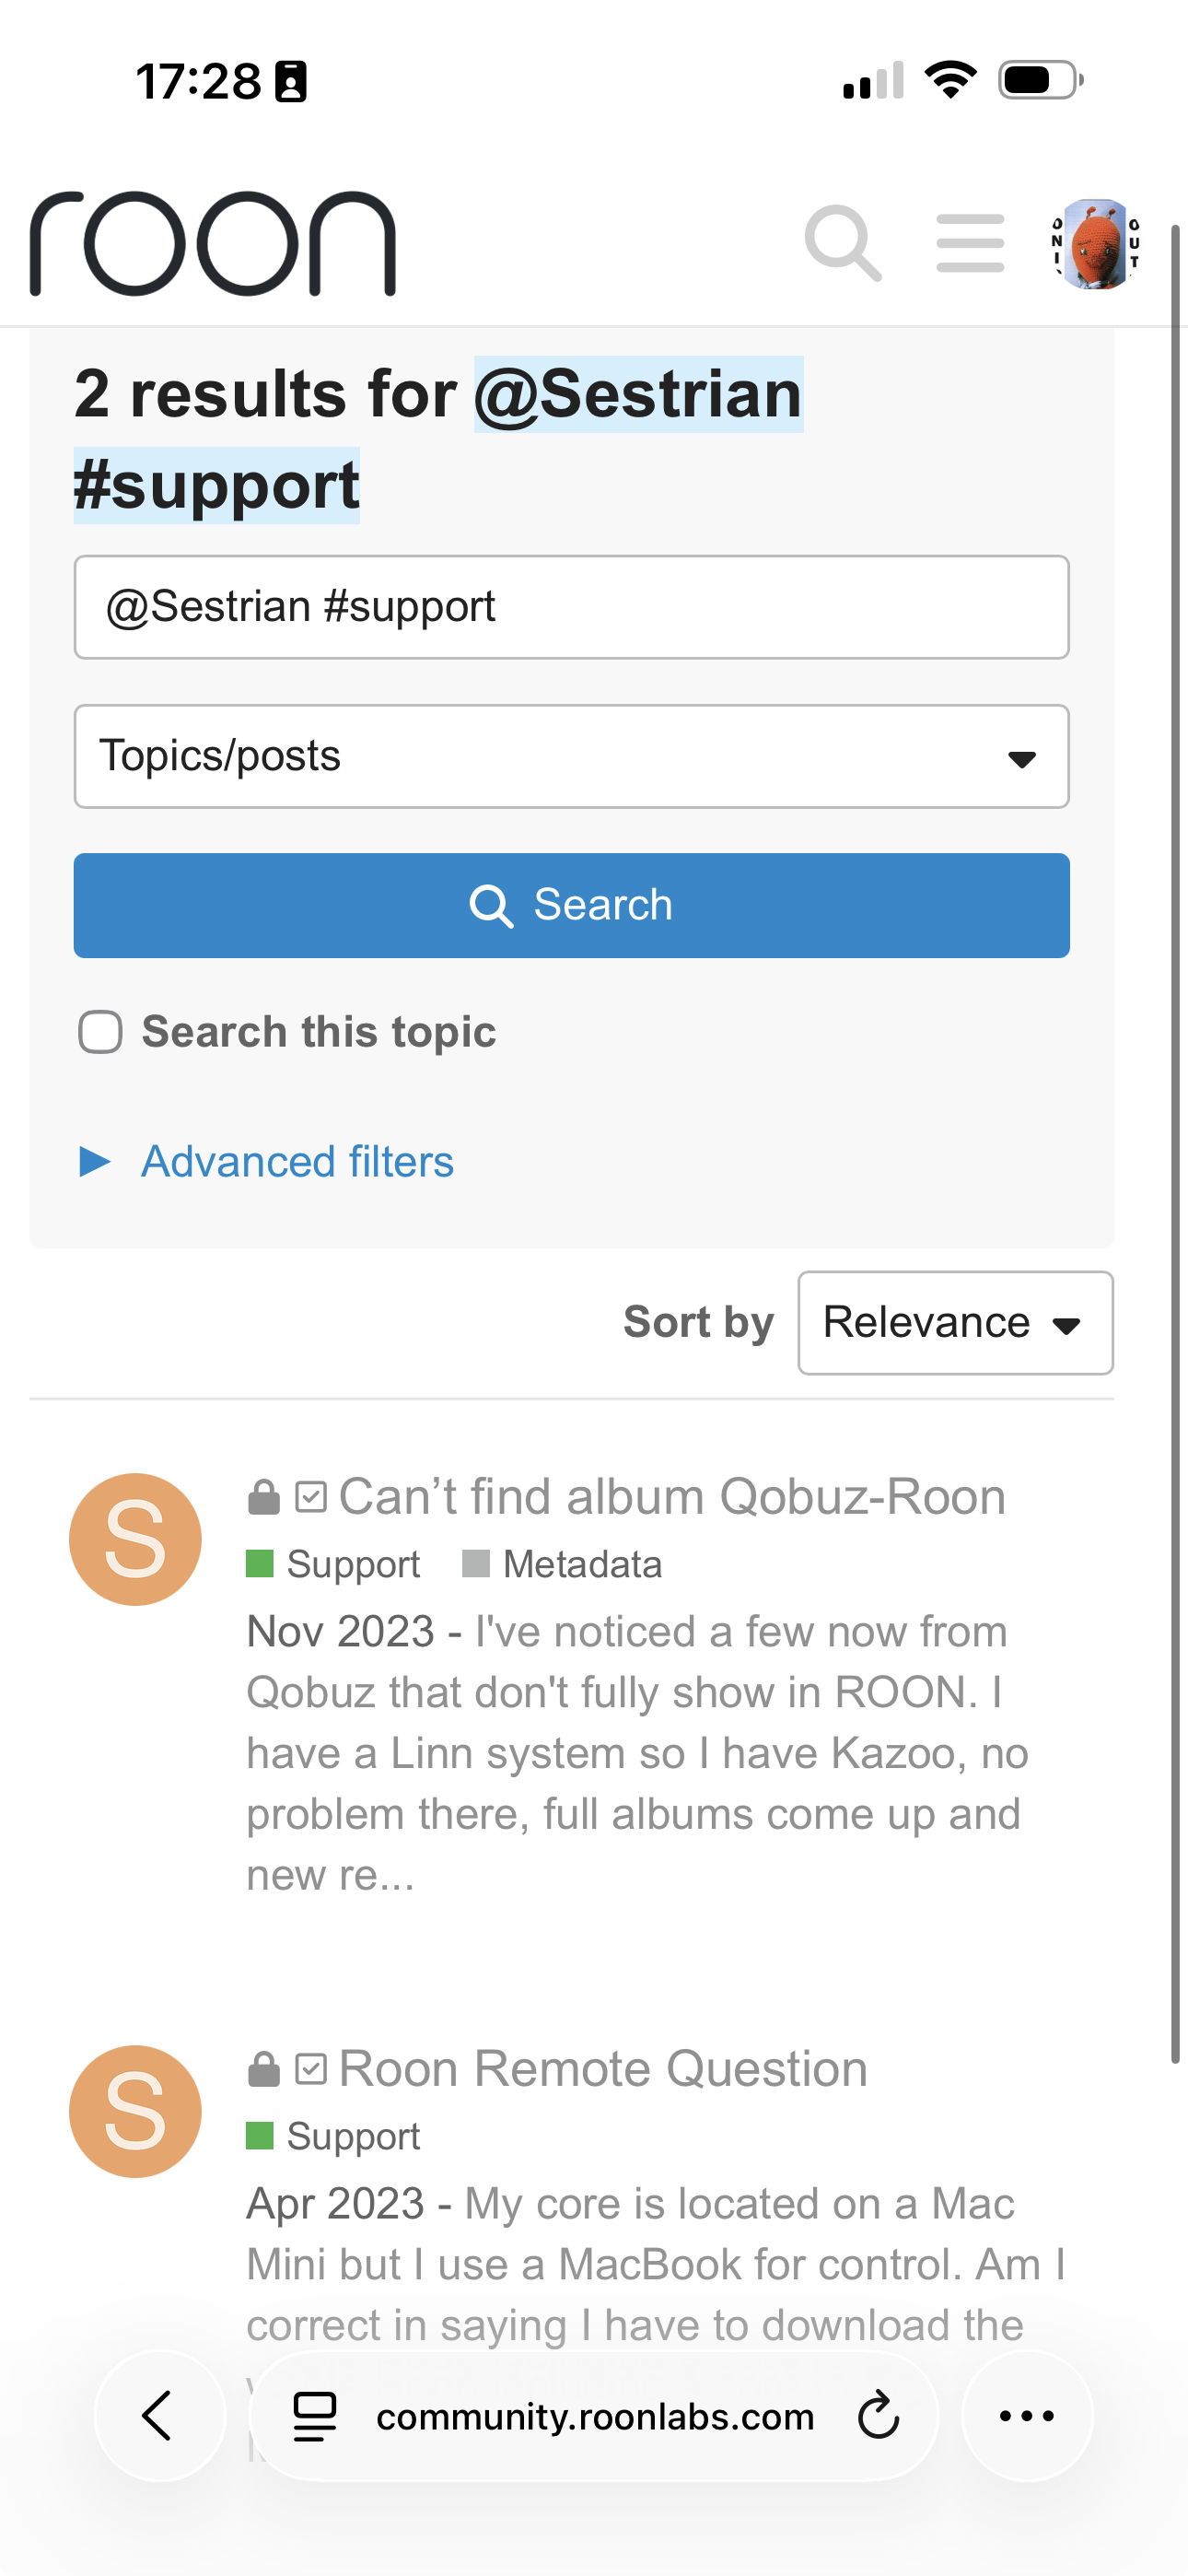Open the first result's S user avatar
This screenshot has width=1188, height=2576.
tap(135, 1539)
